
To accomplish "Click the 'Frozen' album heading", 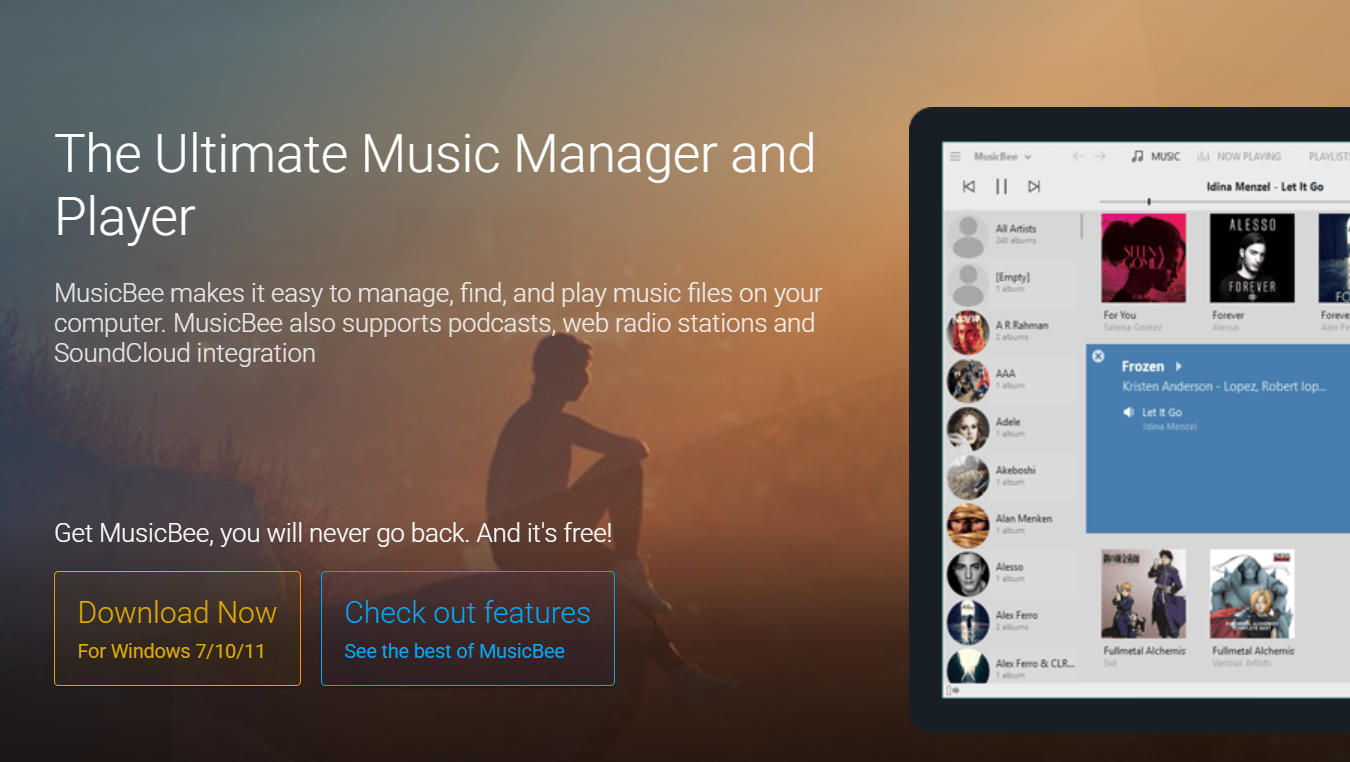I will click(1143, 367).
